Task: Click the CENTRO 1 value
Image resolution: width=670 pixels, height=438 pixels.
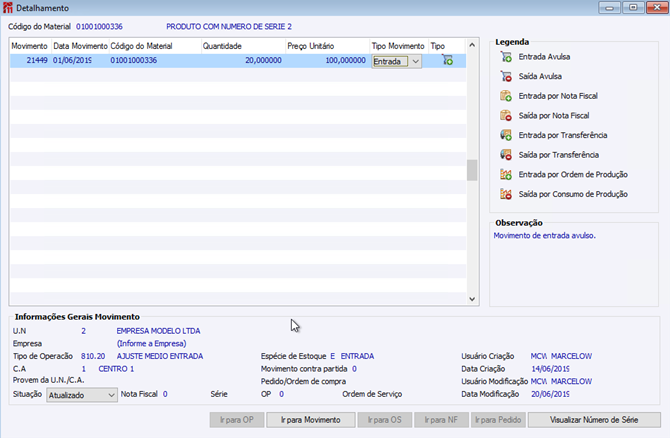Action: [x=116, y=369]
